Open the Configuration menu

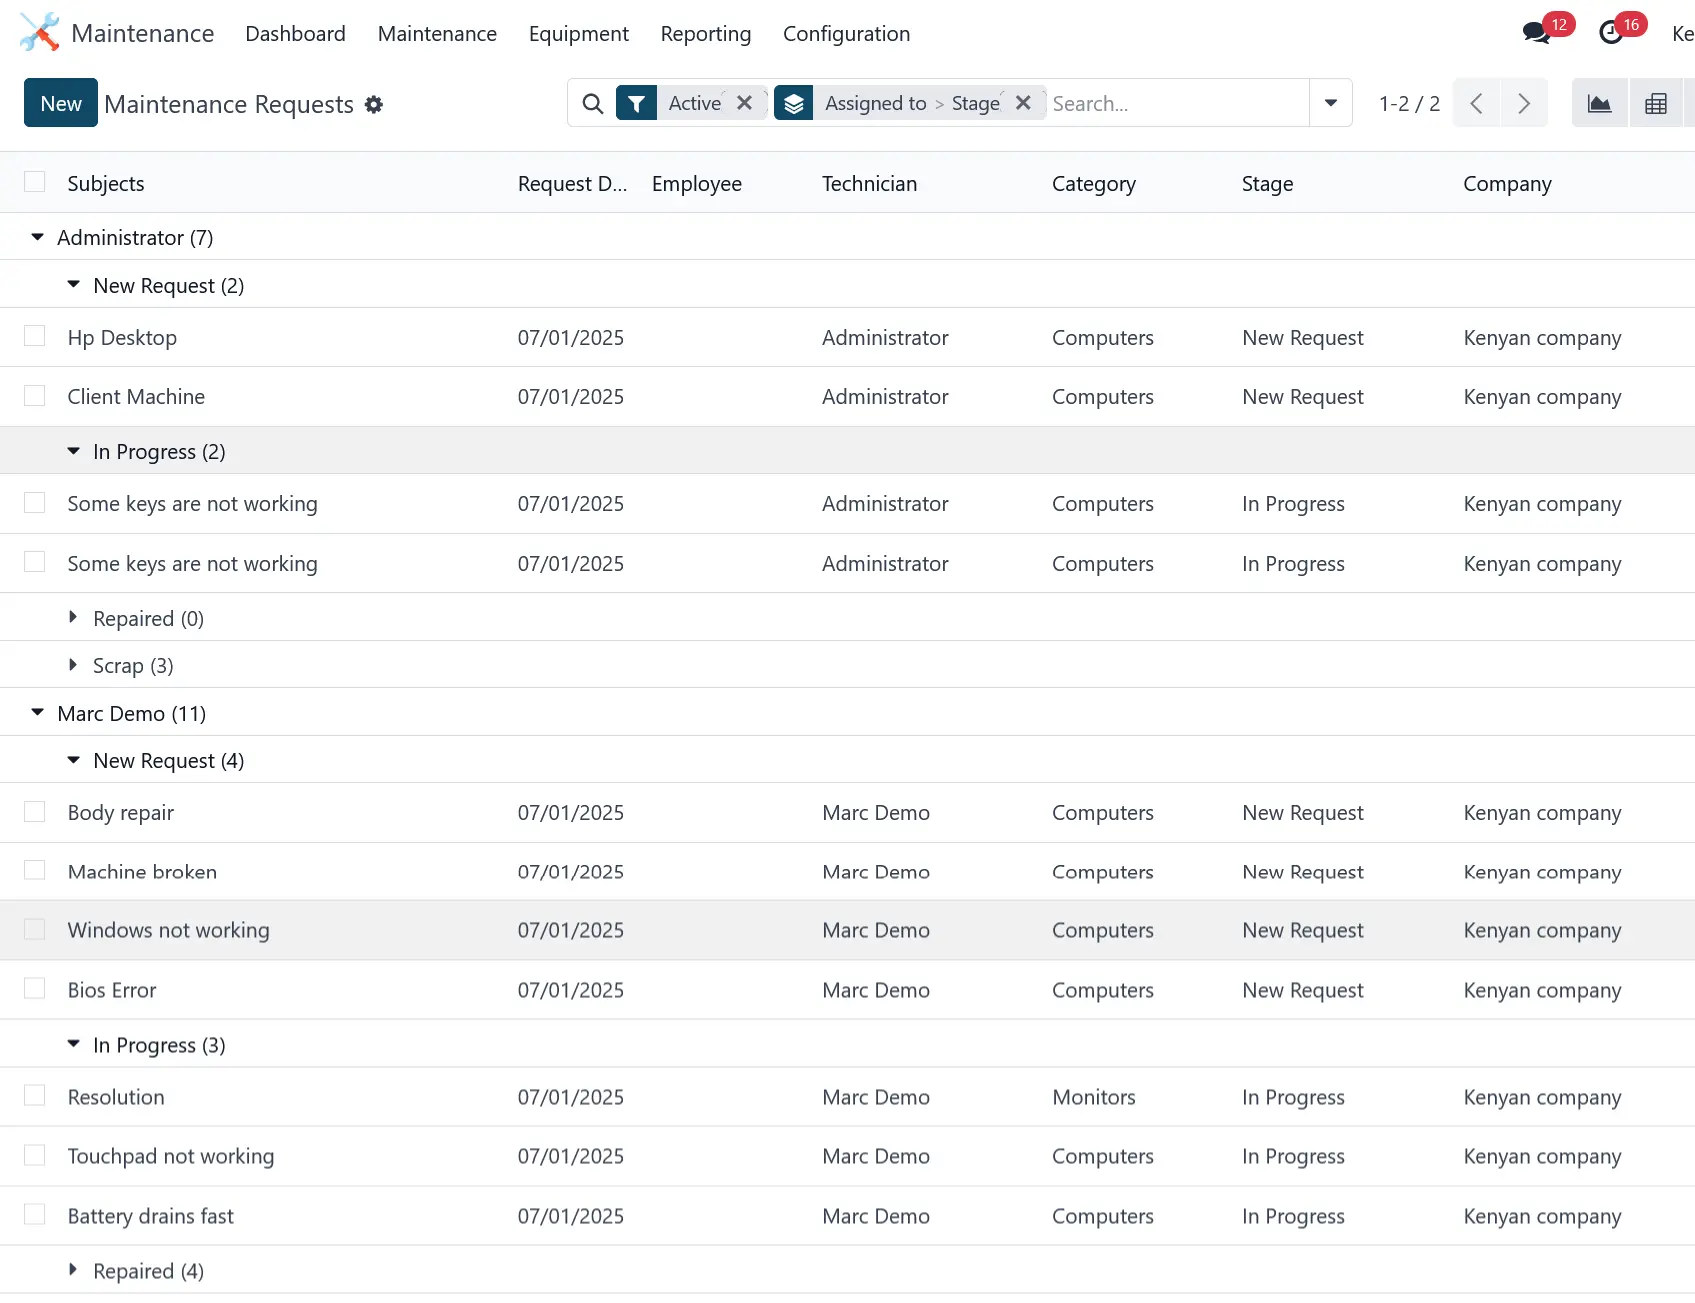pos(846,34)
